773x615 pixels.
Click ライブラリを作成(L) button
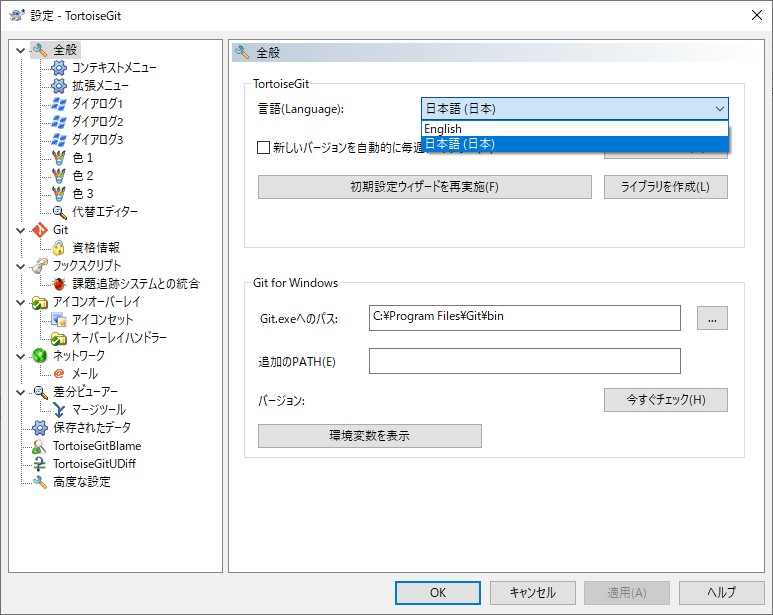[666, 187]
